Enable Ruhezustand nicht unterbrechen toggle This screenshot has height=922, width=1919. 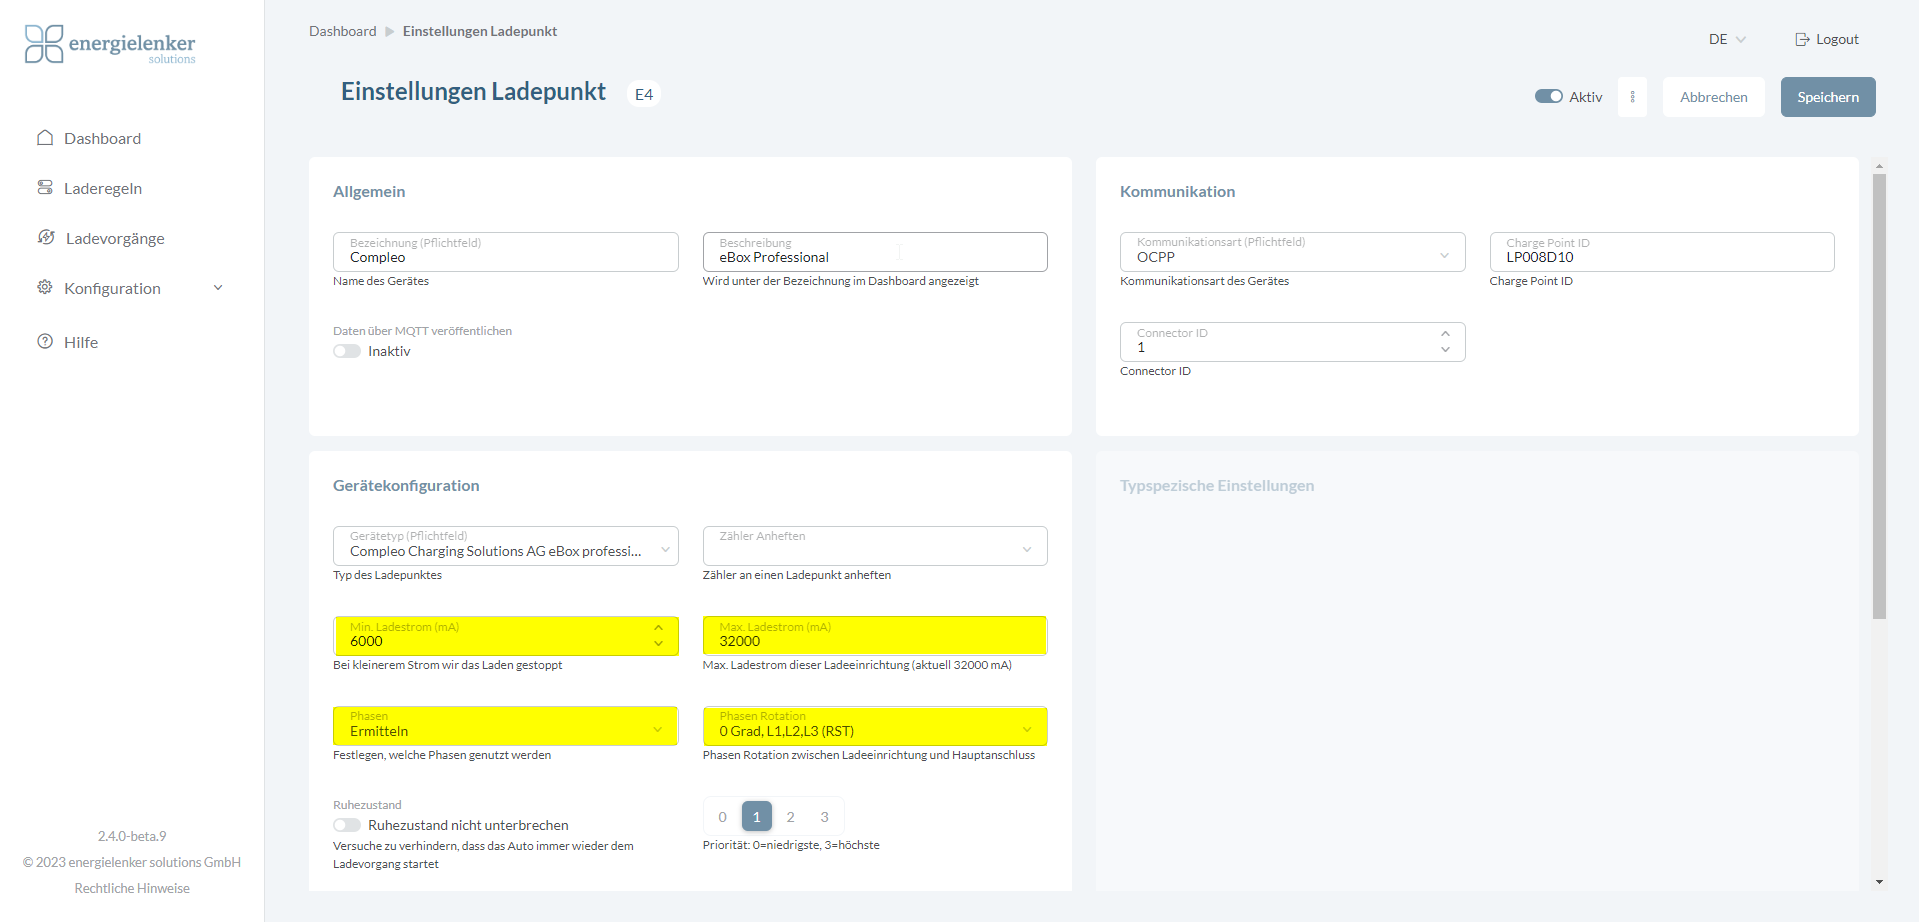pos(347,825)
